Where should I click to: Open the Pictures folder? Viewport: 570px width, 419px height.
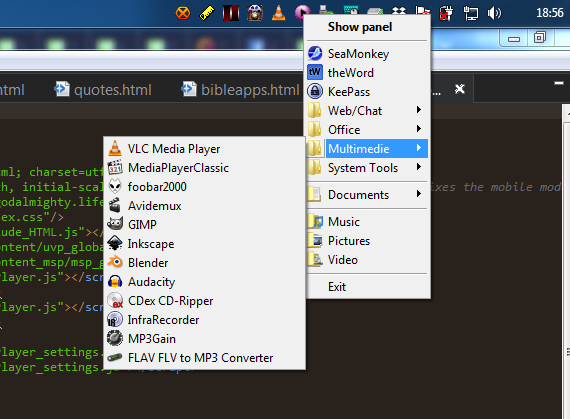pos(367,241)
